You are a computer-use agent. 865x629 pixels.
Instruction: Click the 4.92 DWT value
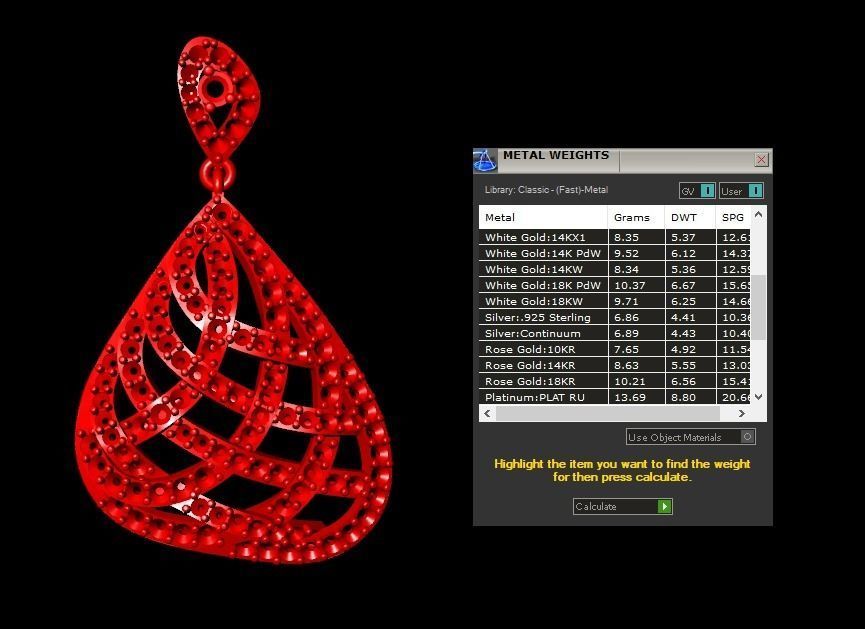pos(683,349)
